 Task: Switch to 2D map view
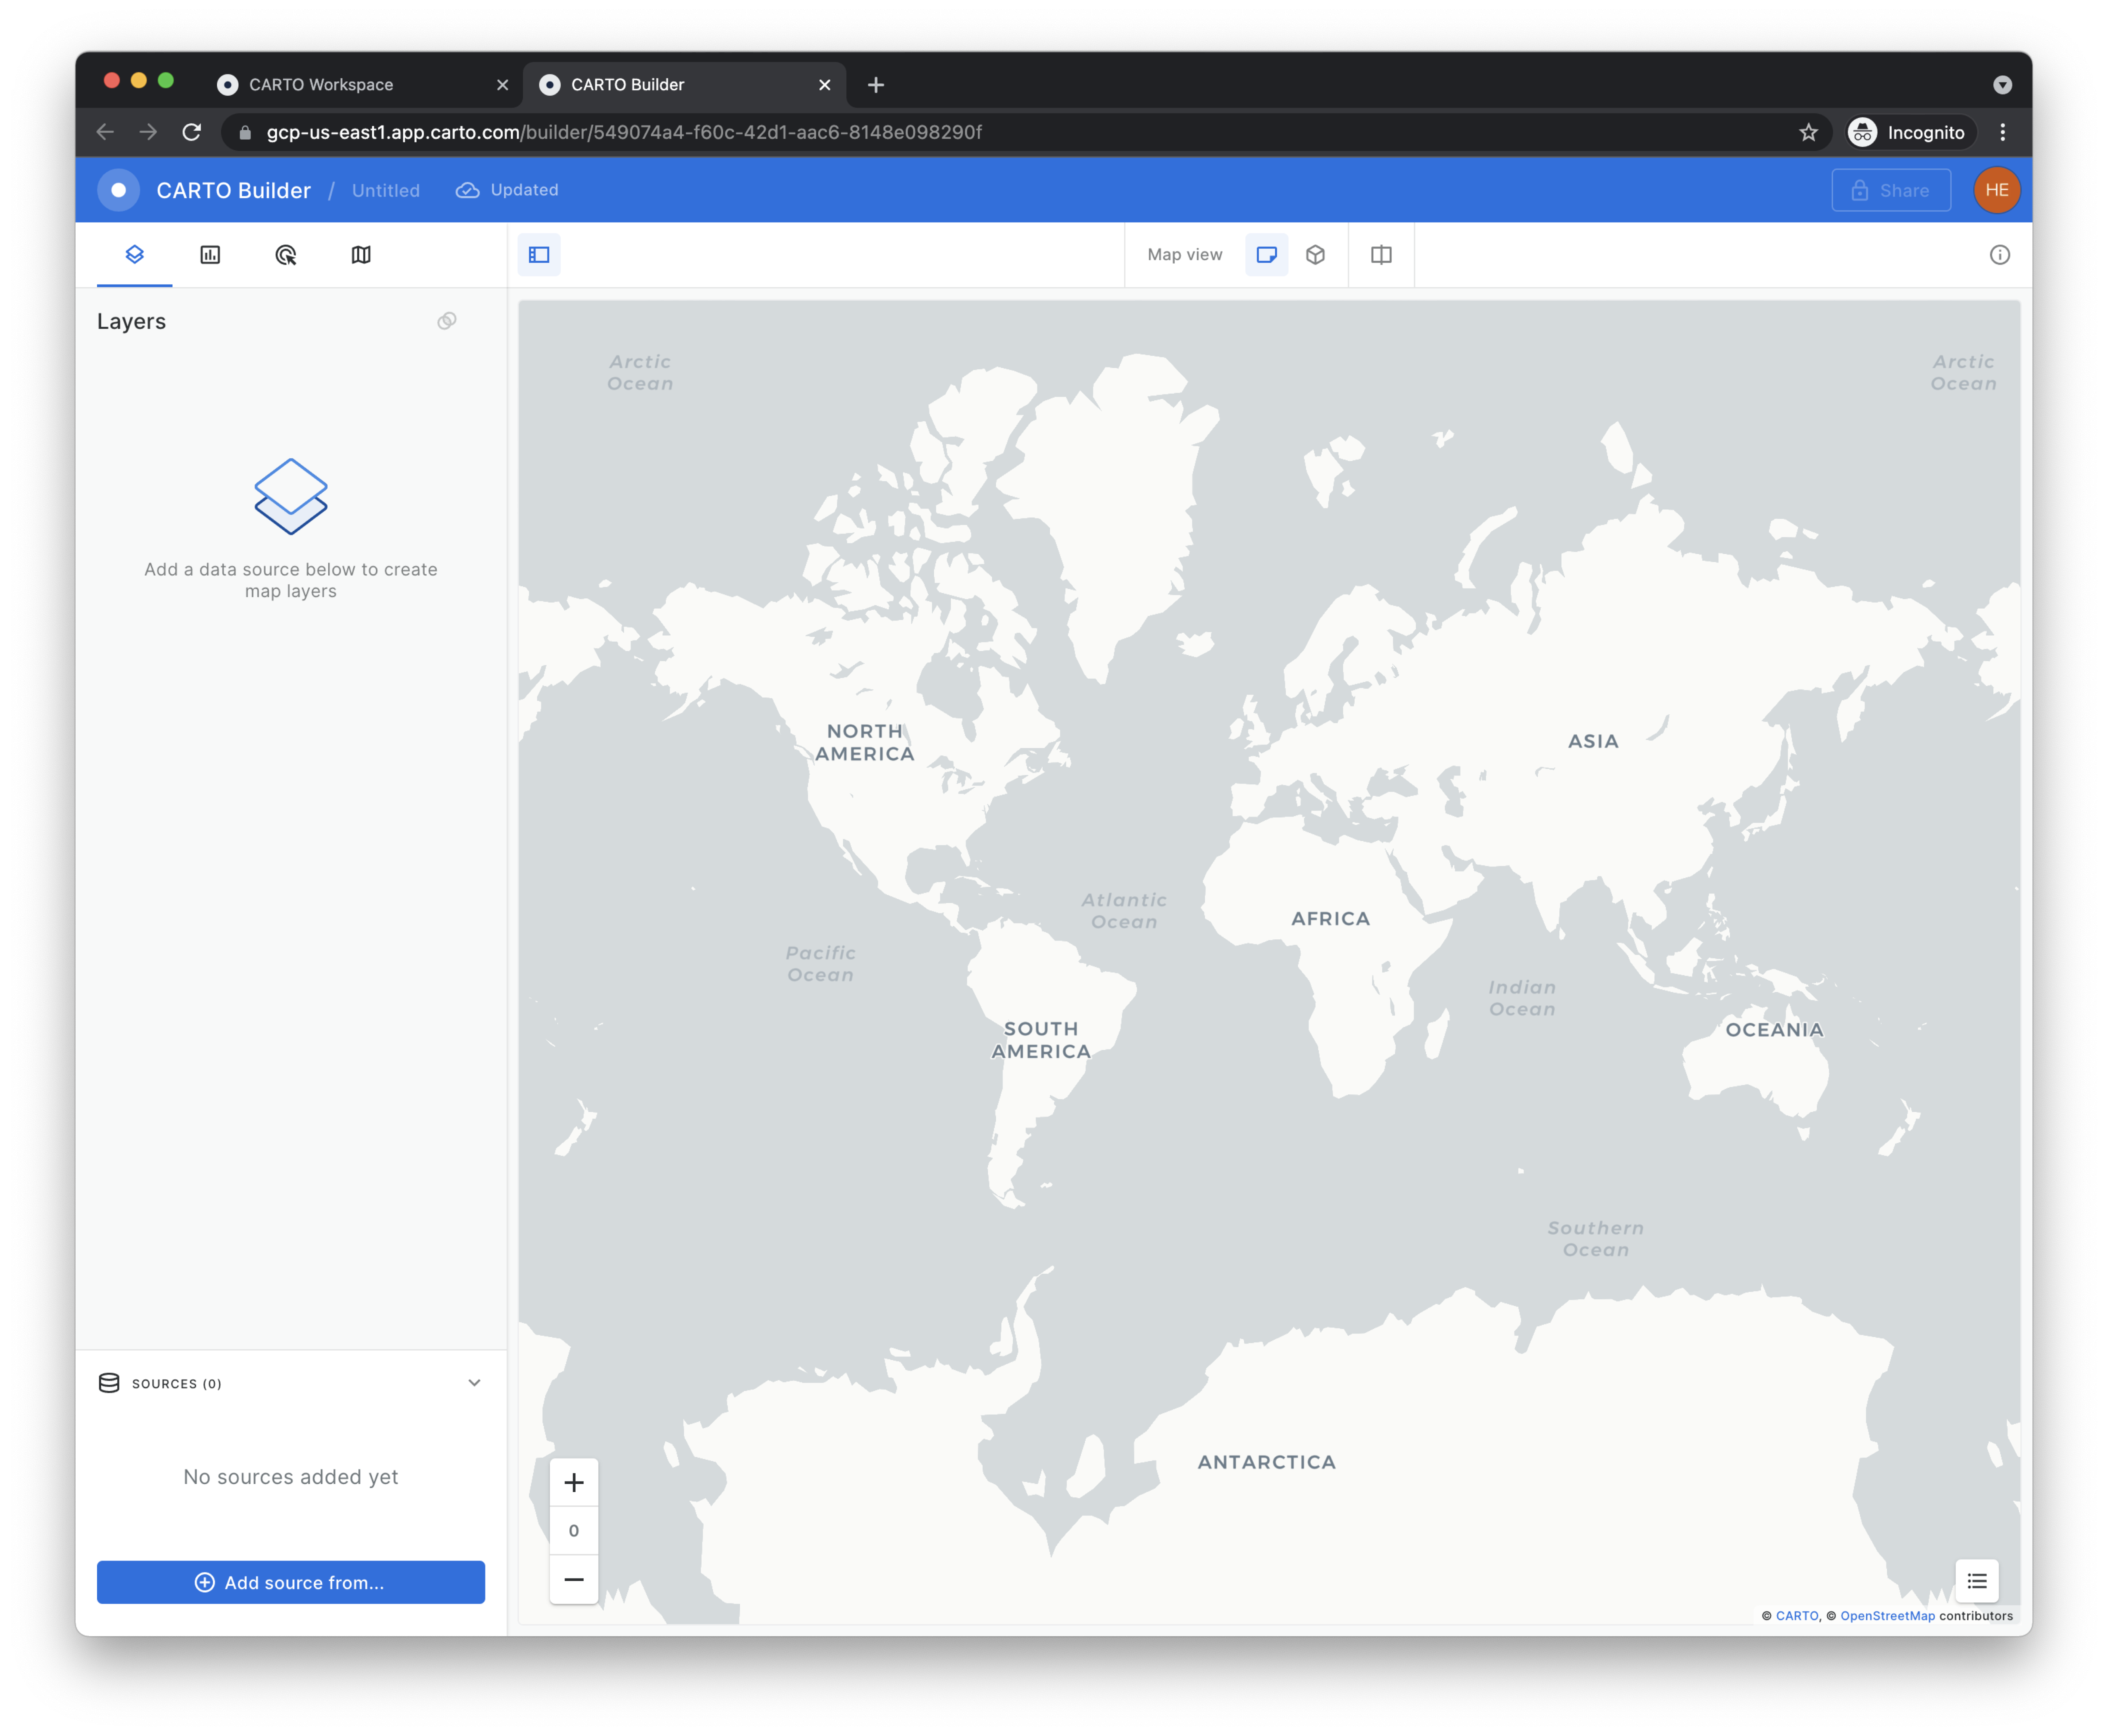(x=1266, y=255)
